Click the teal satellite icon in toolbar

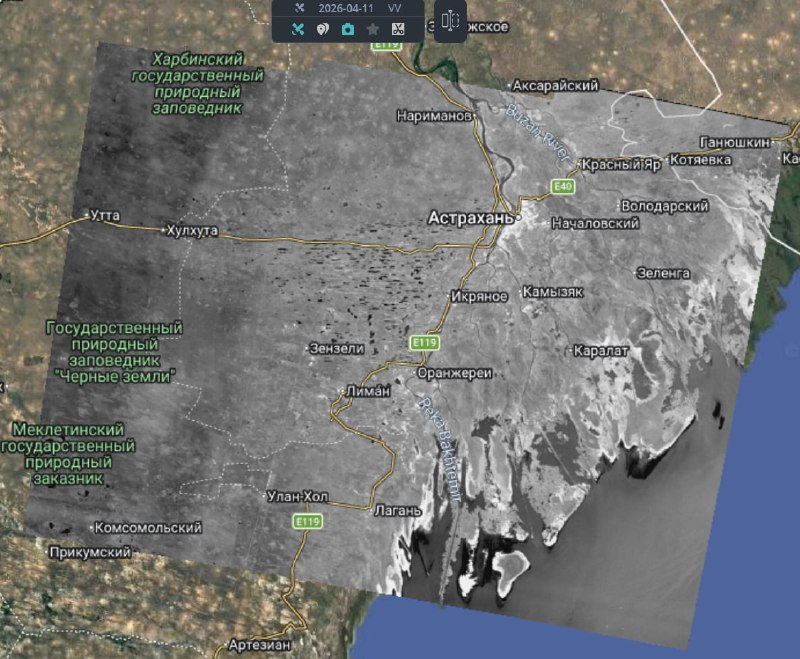[x=298, y=29]
